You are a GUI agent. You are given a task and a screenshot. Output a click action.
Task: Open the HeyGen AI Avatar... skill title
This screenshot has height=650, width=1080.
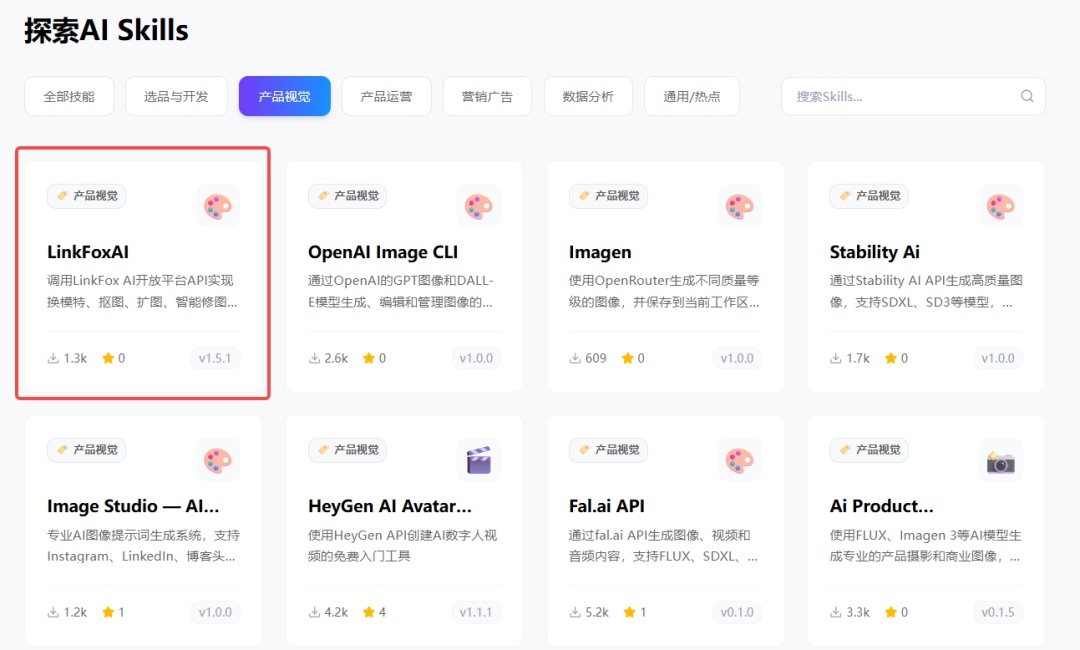[x=390, y=506]
